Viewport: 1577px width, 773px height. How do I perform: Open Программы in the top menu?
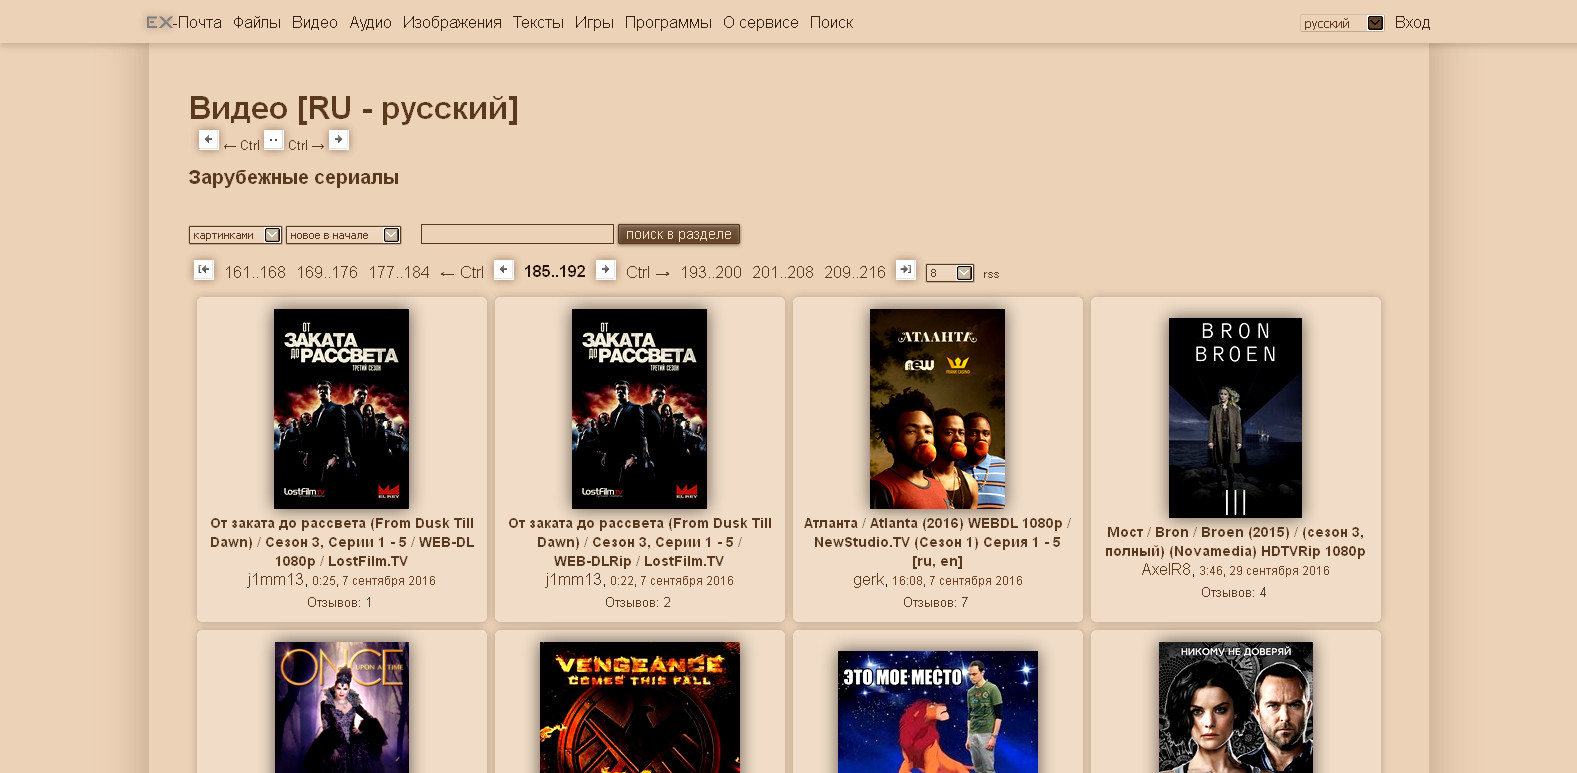pyautogui.click(x=668, y=22)
